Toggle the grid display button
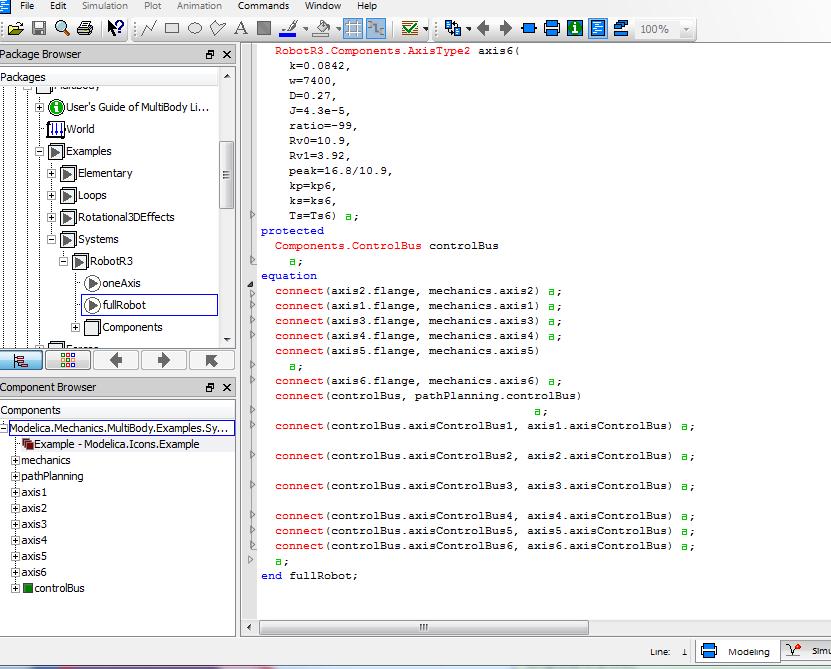Image resolution: width=831 pixels, height=669 pixels. [x=353, y=28]
